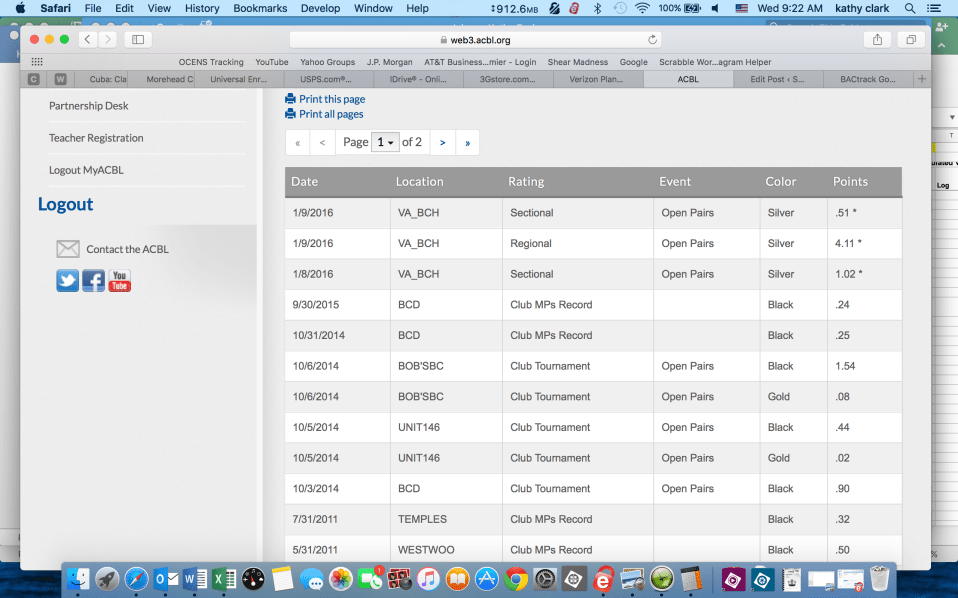
Task: Click the Safari Share toolbar icon
Action: pos(877,39)
